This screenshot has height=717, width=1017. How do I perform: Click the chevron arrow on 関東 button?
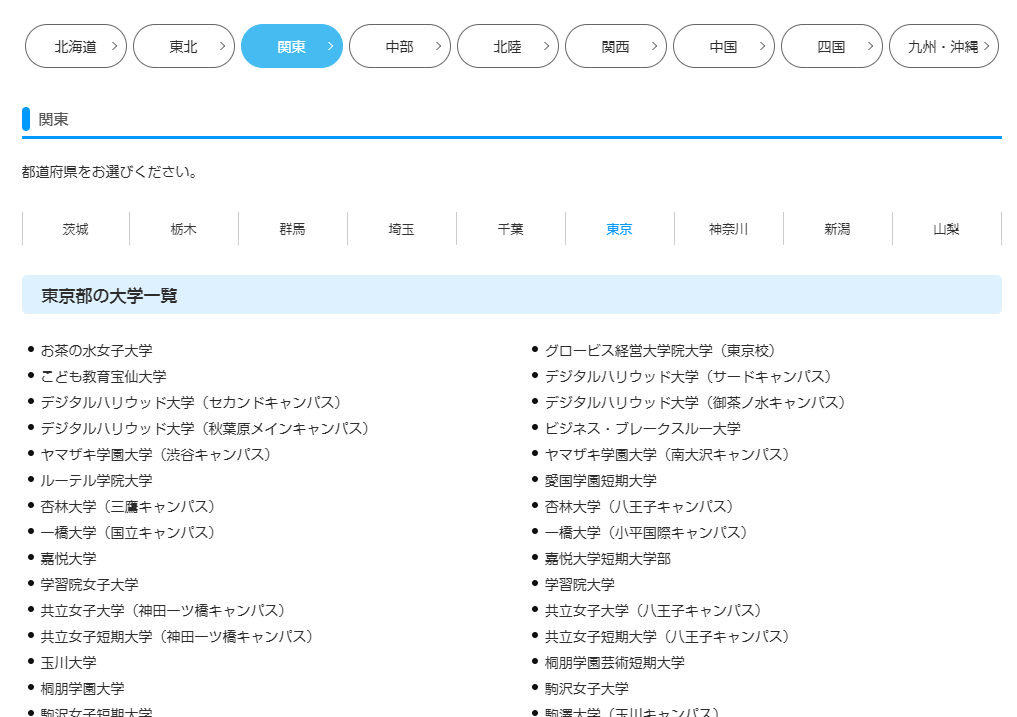pyautogui.click(x=330, y=46)
